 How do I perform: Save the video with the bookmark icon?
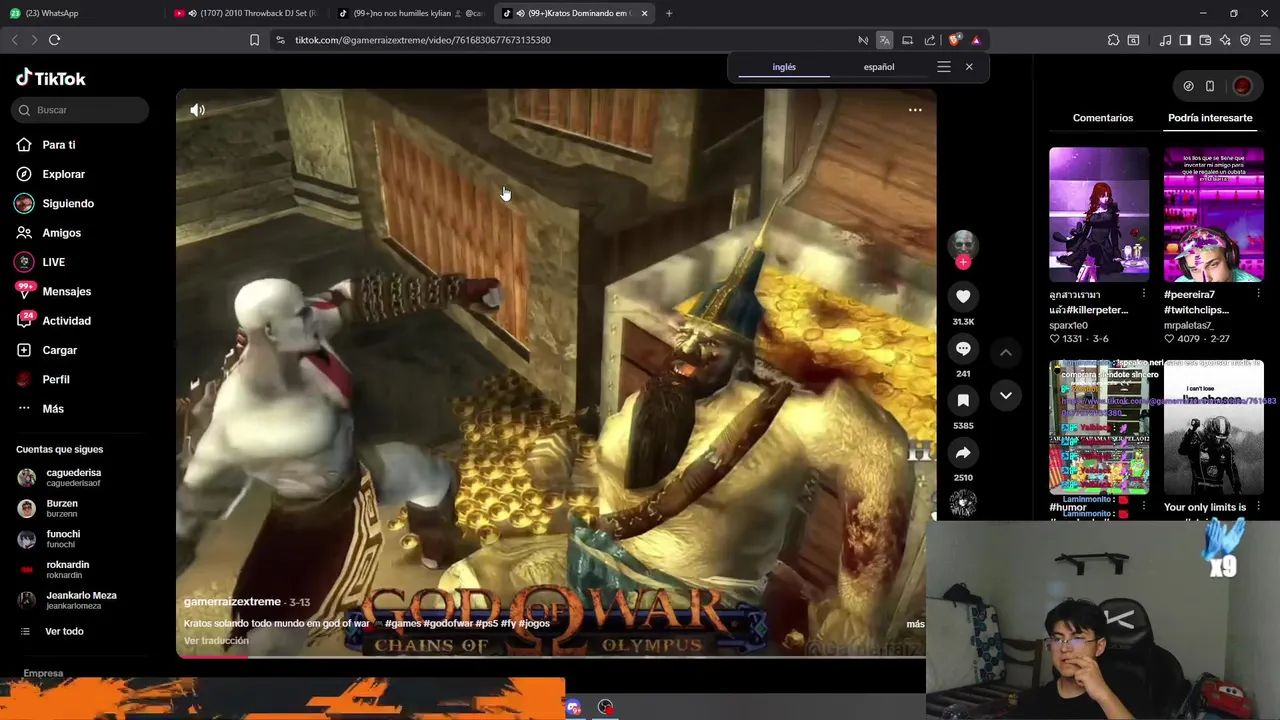(x=963, y=400)
